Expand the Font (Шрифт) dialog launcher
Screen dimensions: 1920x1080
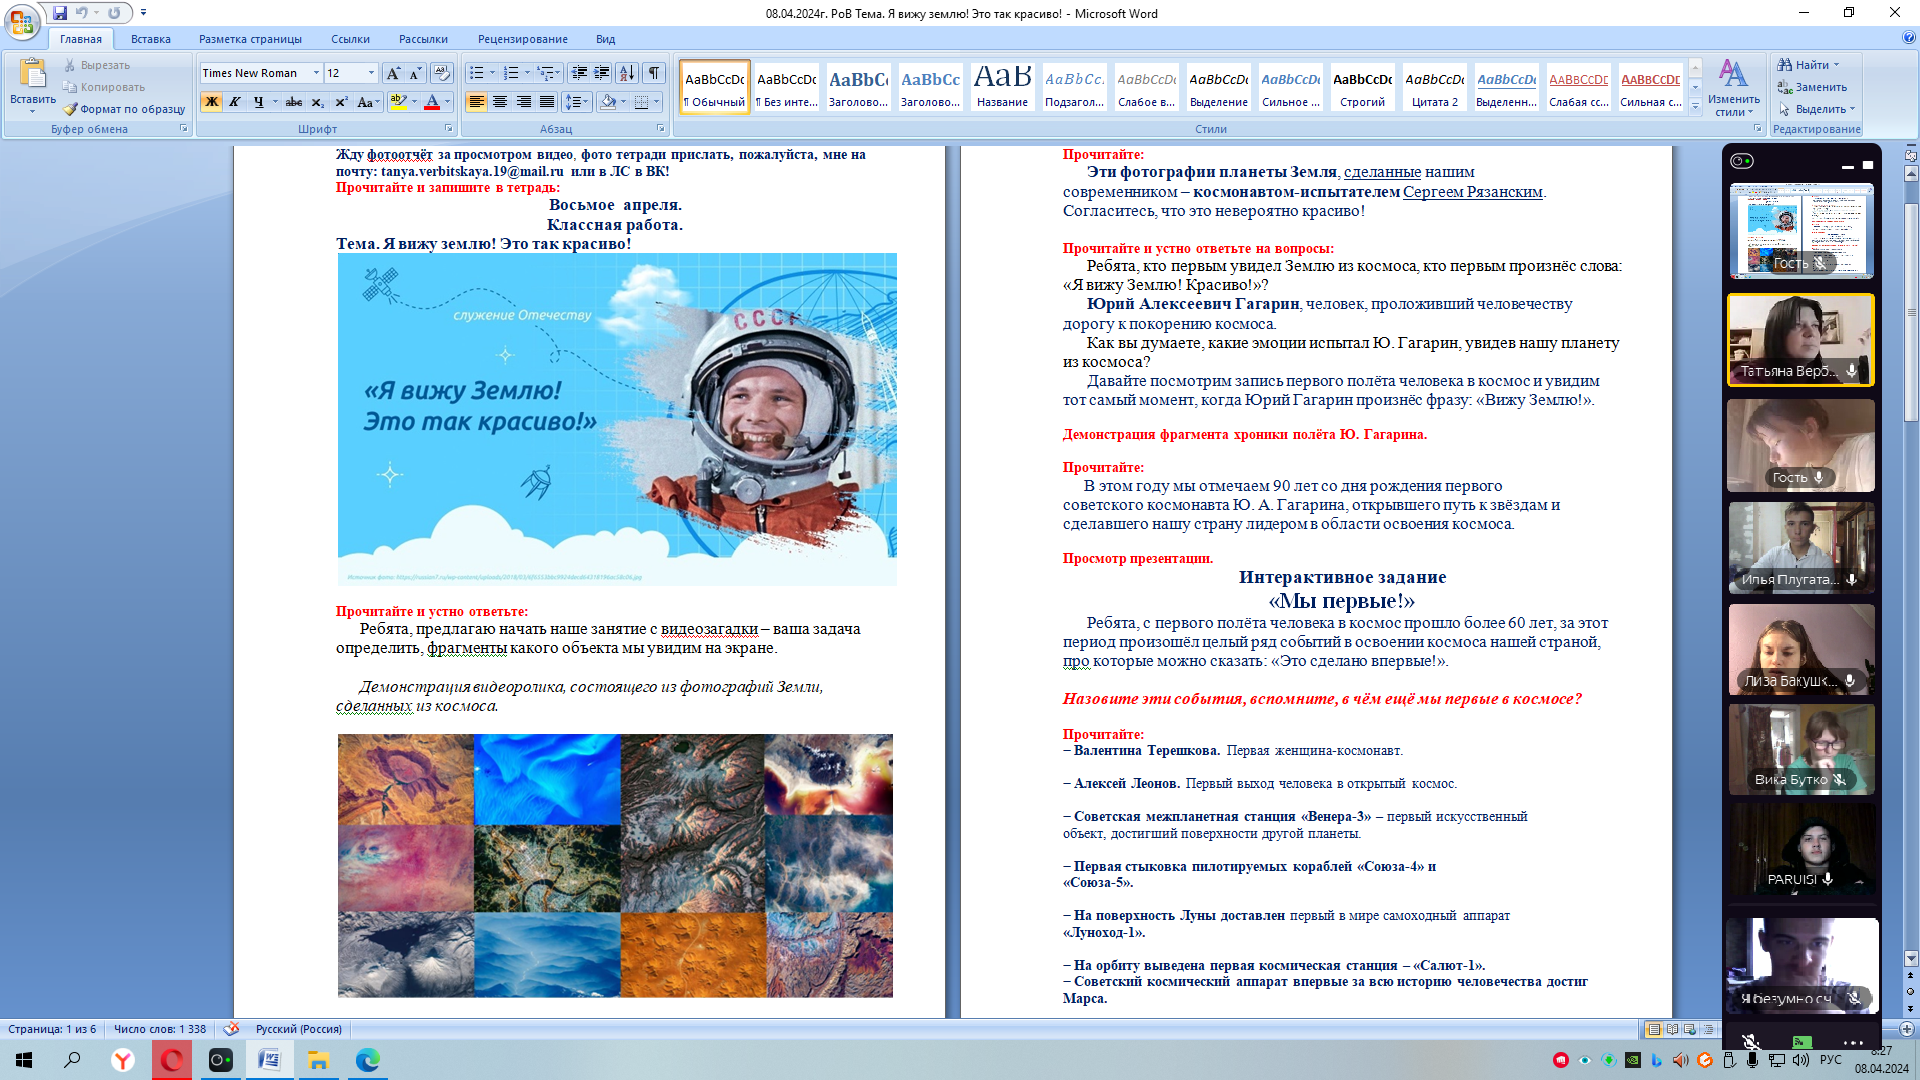448,129
